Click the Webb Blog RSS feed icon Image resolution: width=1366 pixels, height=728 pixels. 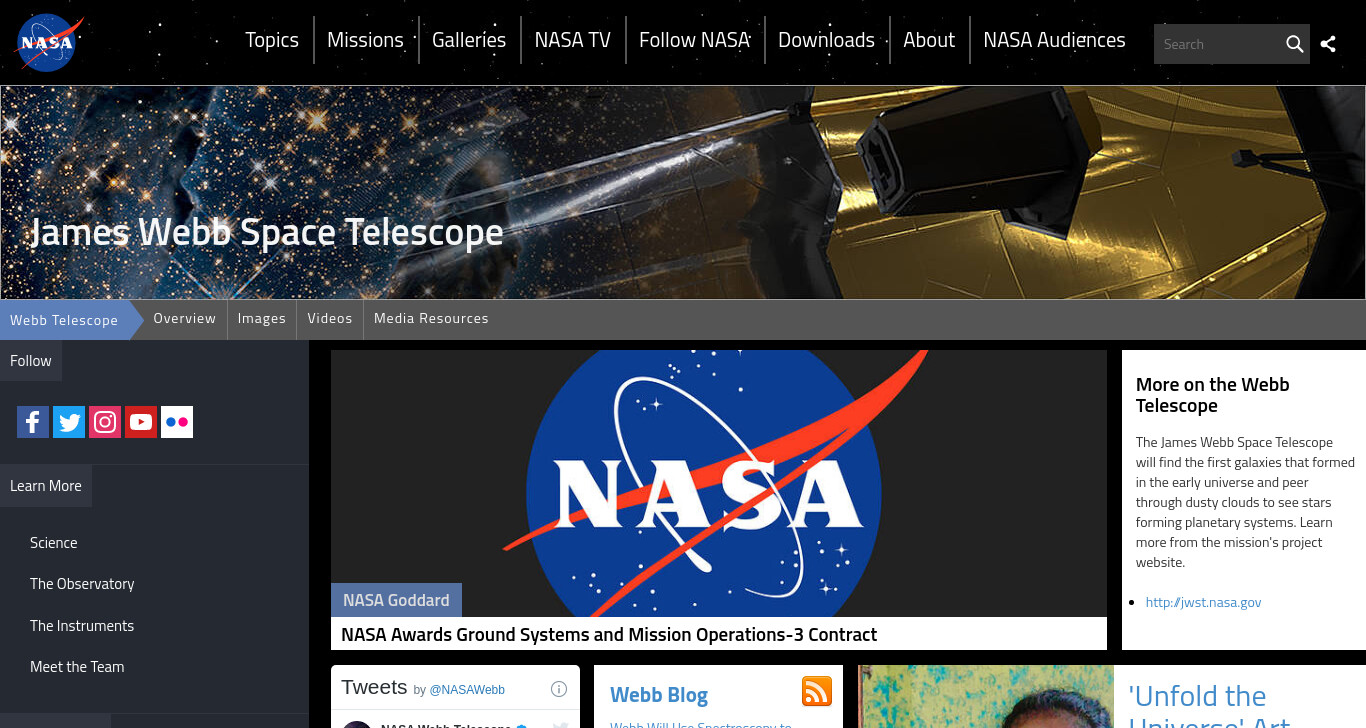tap(817, 691)
